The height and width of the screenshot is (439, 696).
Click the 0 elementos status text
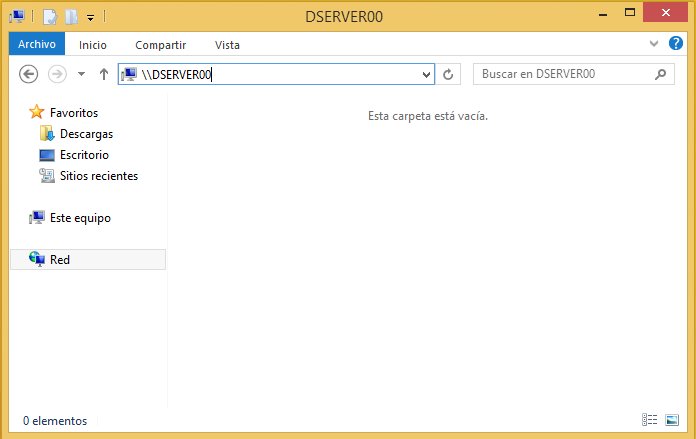55,421
